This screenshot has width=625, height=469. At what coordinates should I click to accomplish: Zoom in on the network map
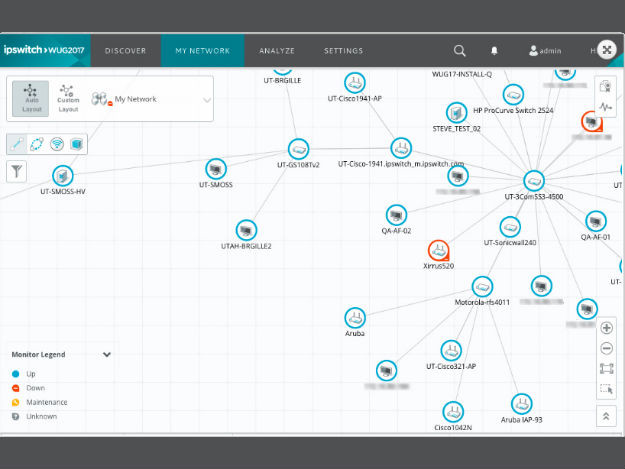[606, 328]
